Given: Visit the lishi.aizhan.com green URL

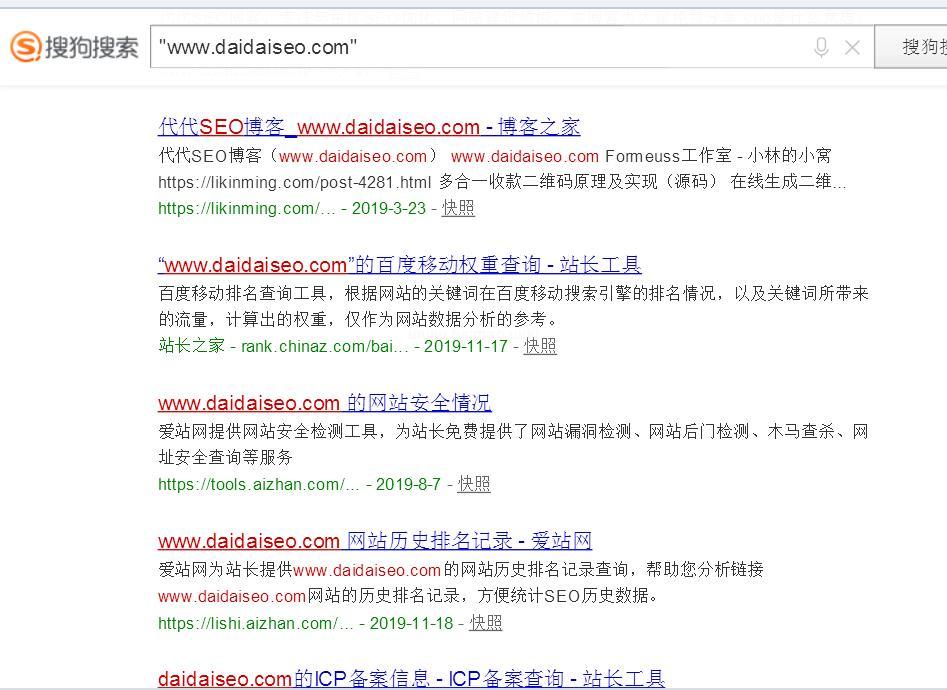Looking at the screenshot, I should tap(255, 623).
